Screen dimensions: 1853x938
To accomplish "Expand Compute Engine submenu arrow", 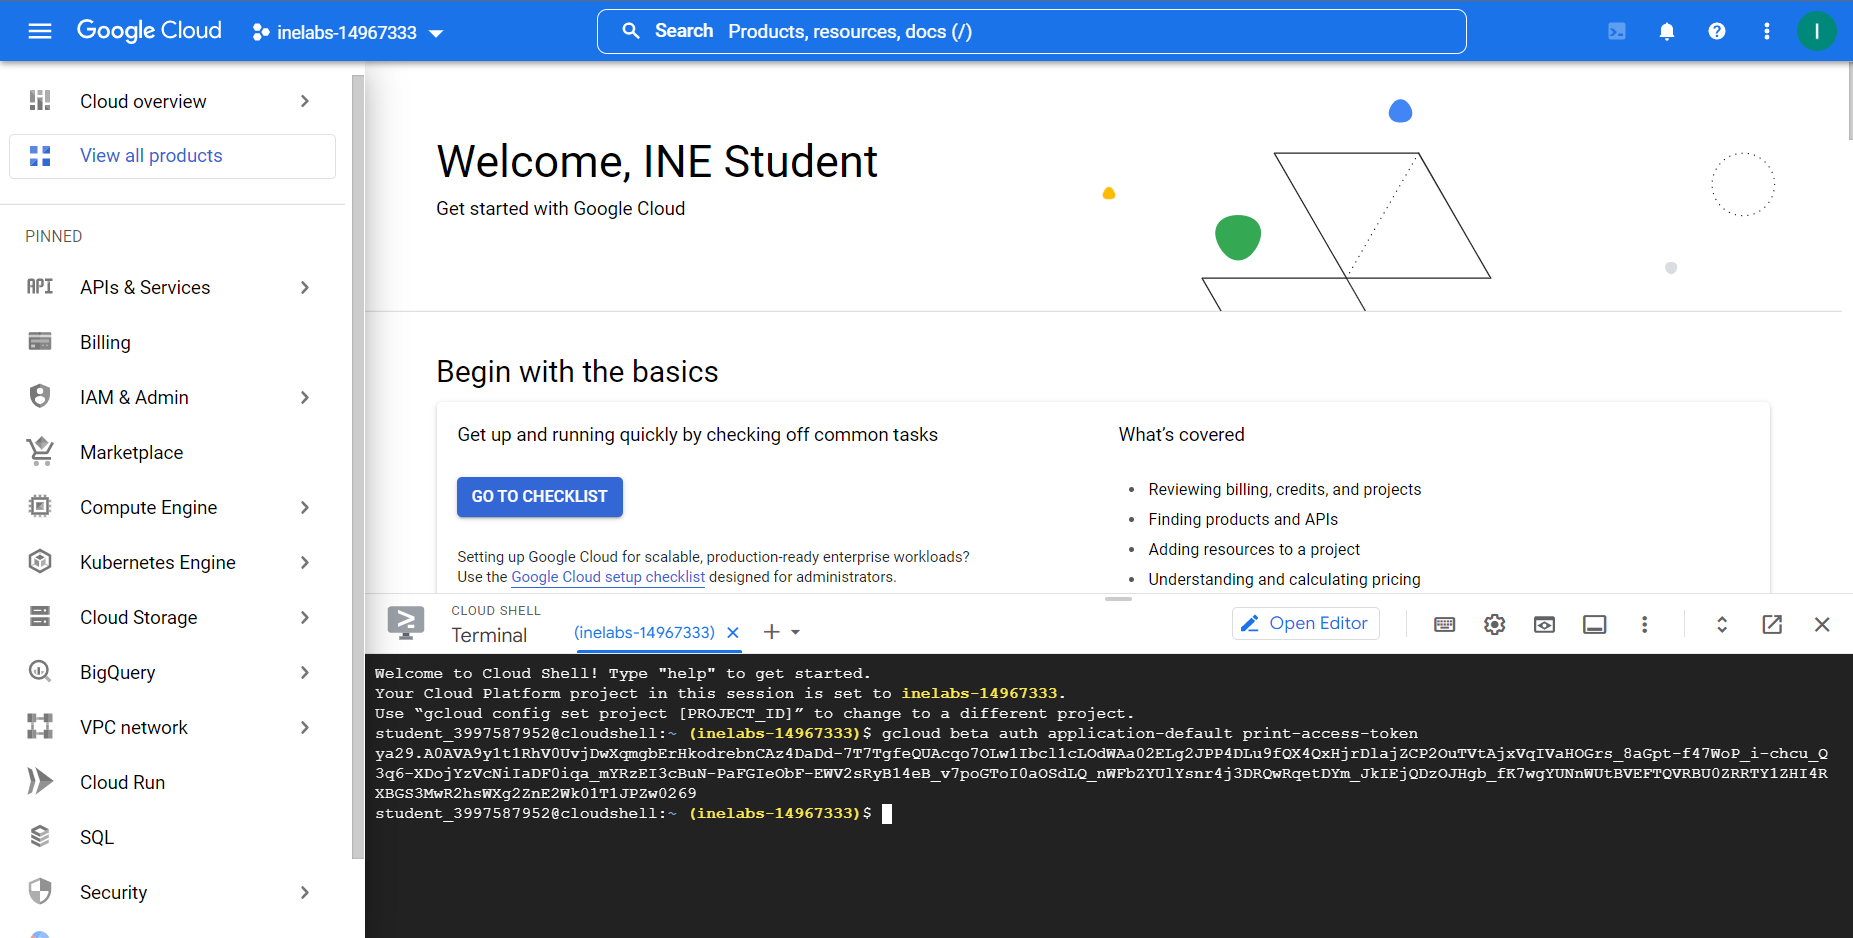I will coord(305,507).
